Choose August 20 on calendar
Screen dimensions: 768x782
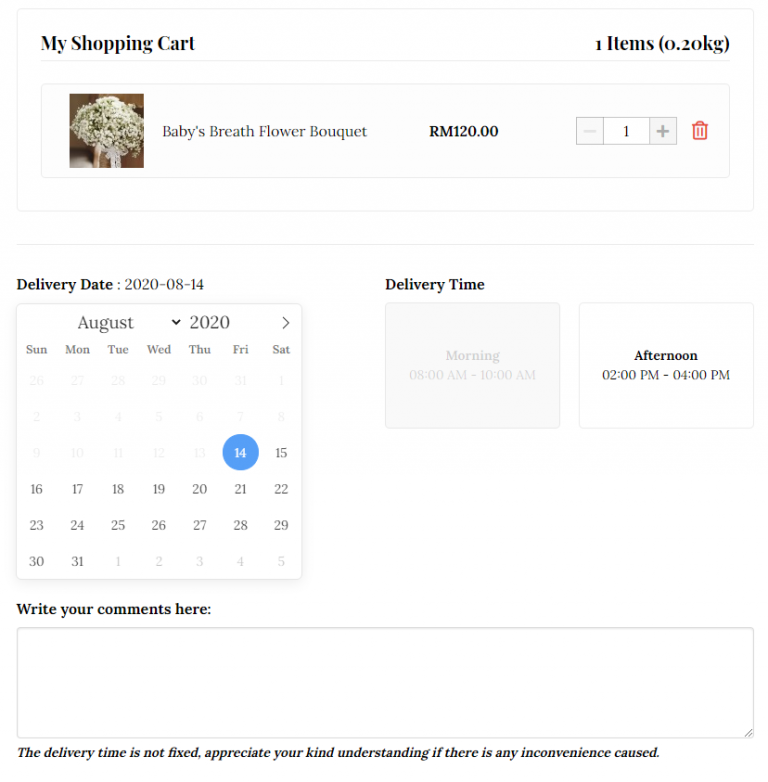[x=199, y=489]
